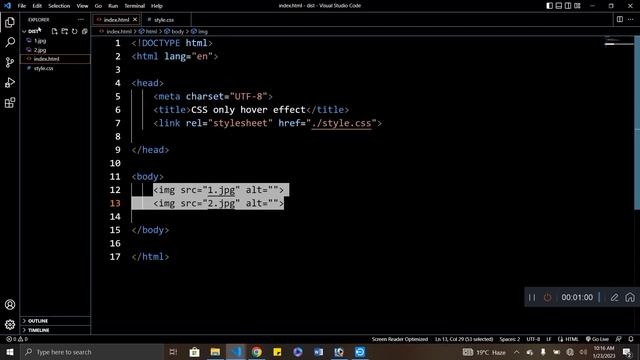The image size is (640, 360).
Task: Open Customize Layout button
Action: (x=577, y=6)
